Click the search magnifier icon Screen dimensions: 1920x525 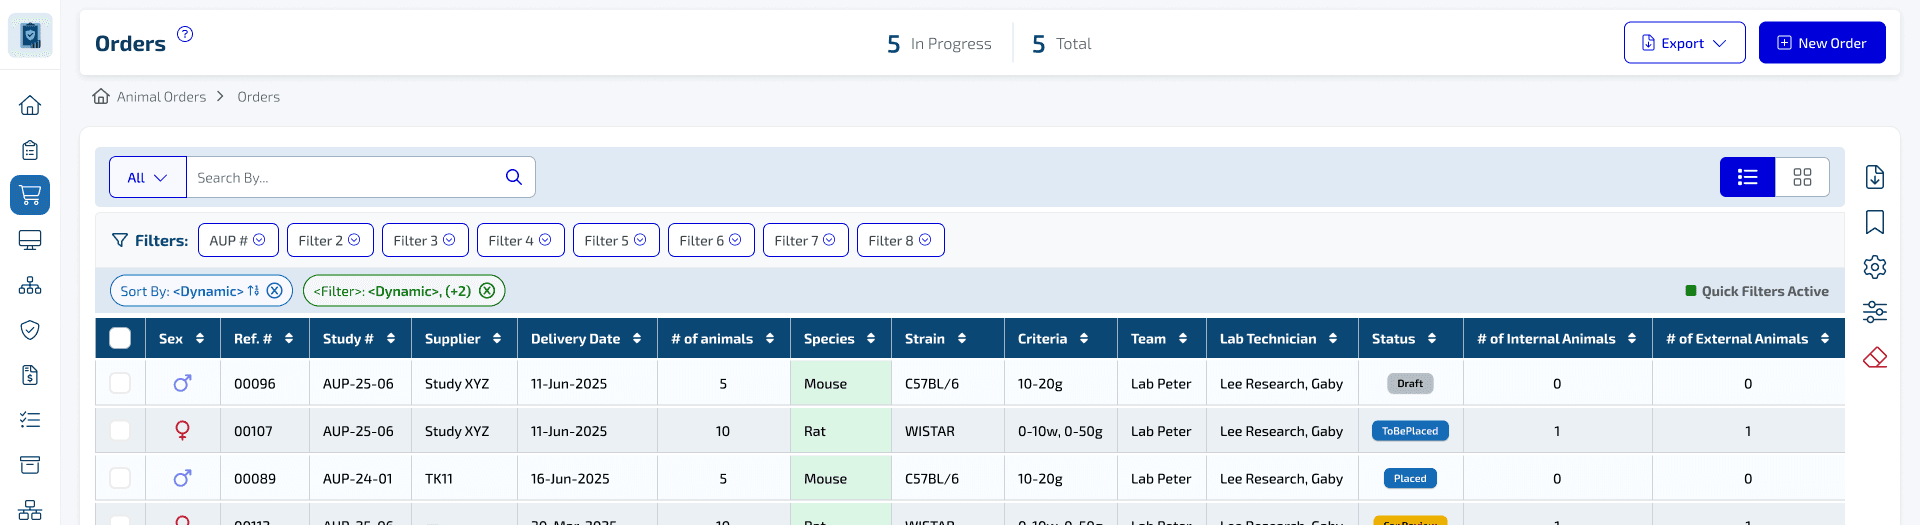click(514, 177)
